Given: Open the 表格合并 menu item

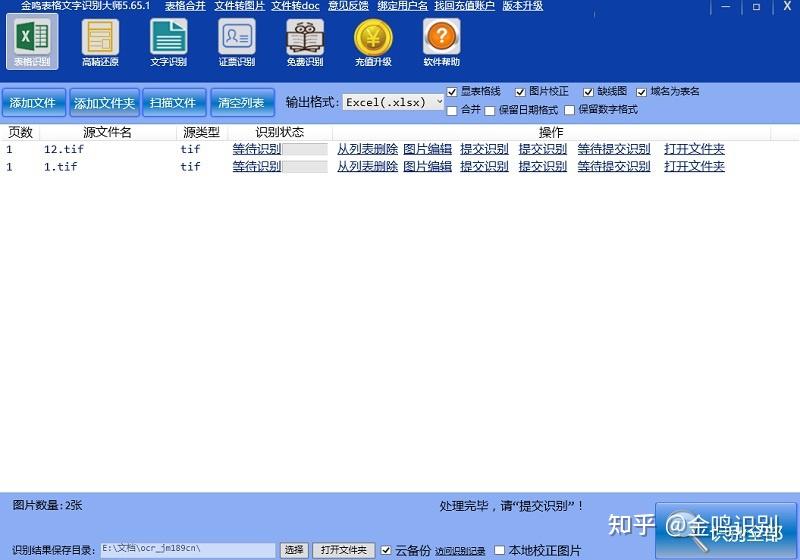Looking at the screenshot, I should point(185,6).
